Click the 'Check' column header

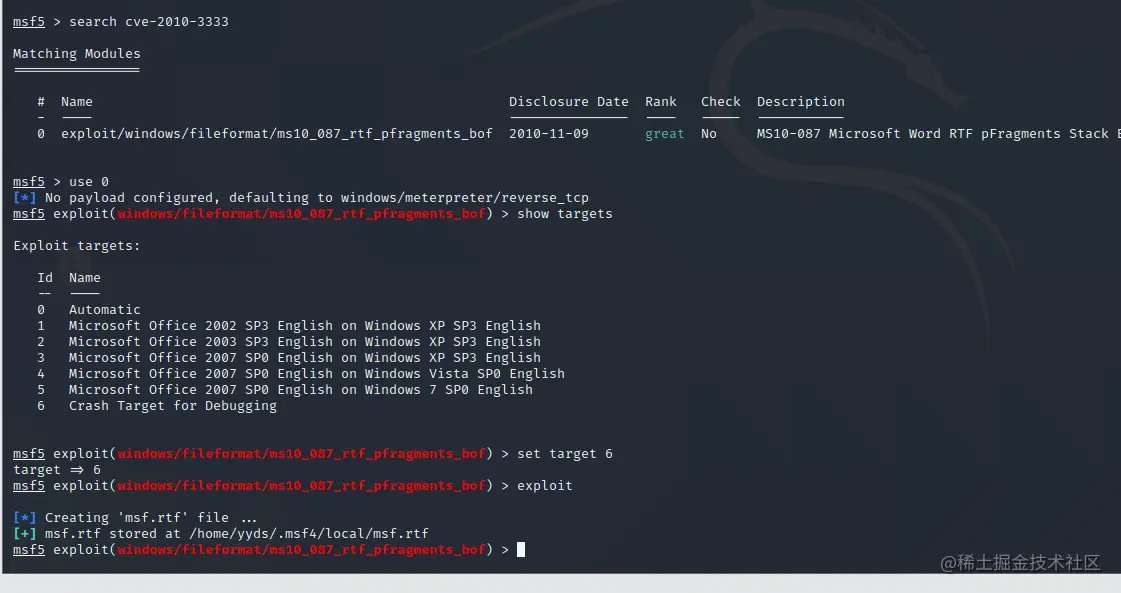pyautogui.click(x=721, y=102)
